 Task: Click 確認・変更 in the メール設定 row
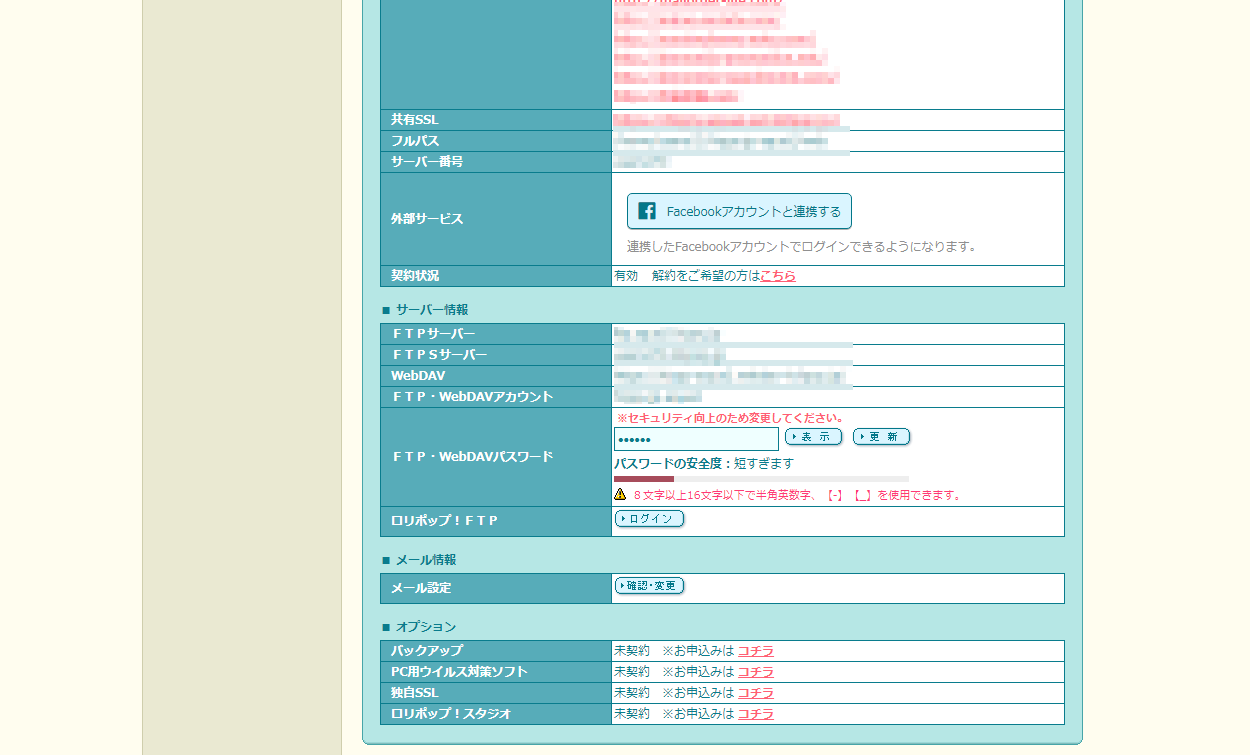coord(650,586)
